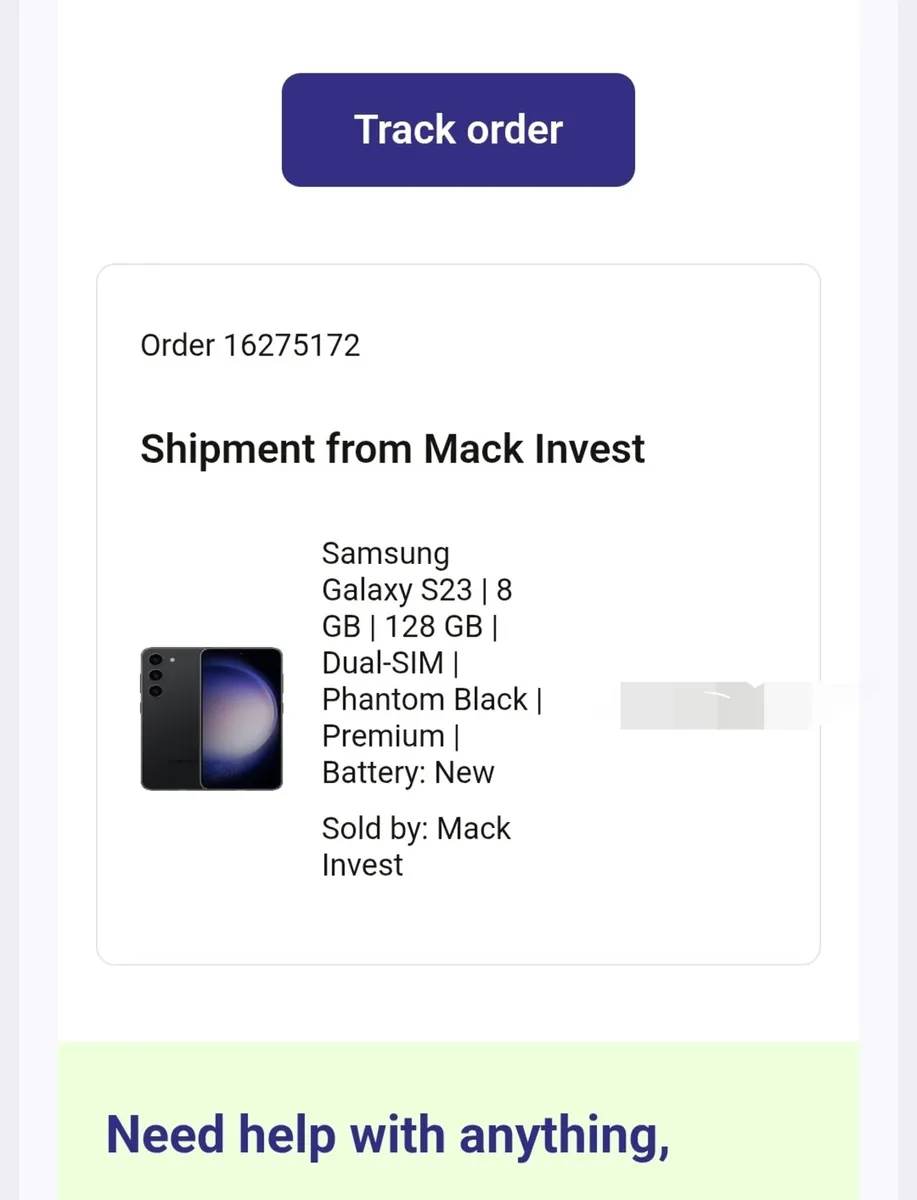Click the Need help with anything heading

[387, 1134]
